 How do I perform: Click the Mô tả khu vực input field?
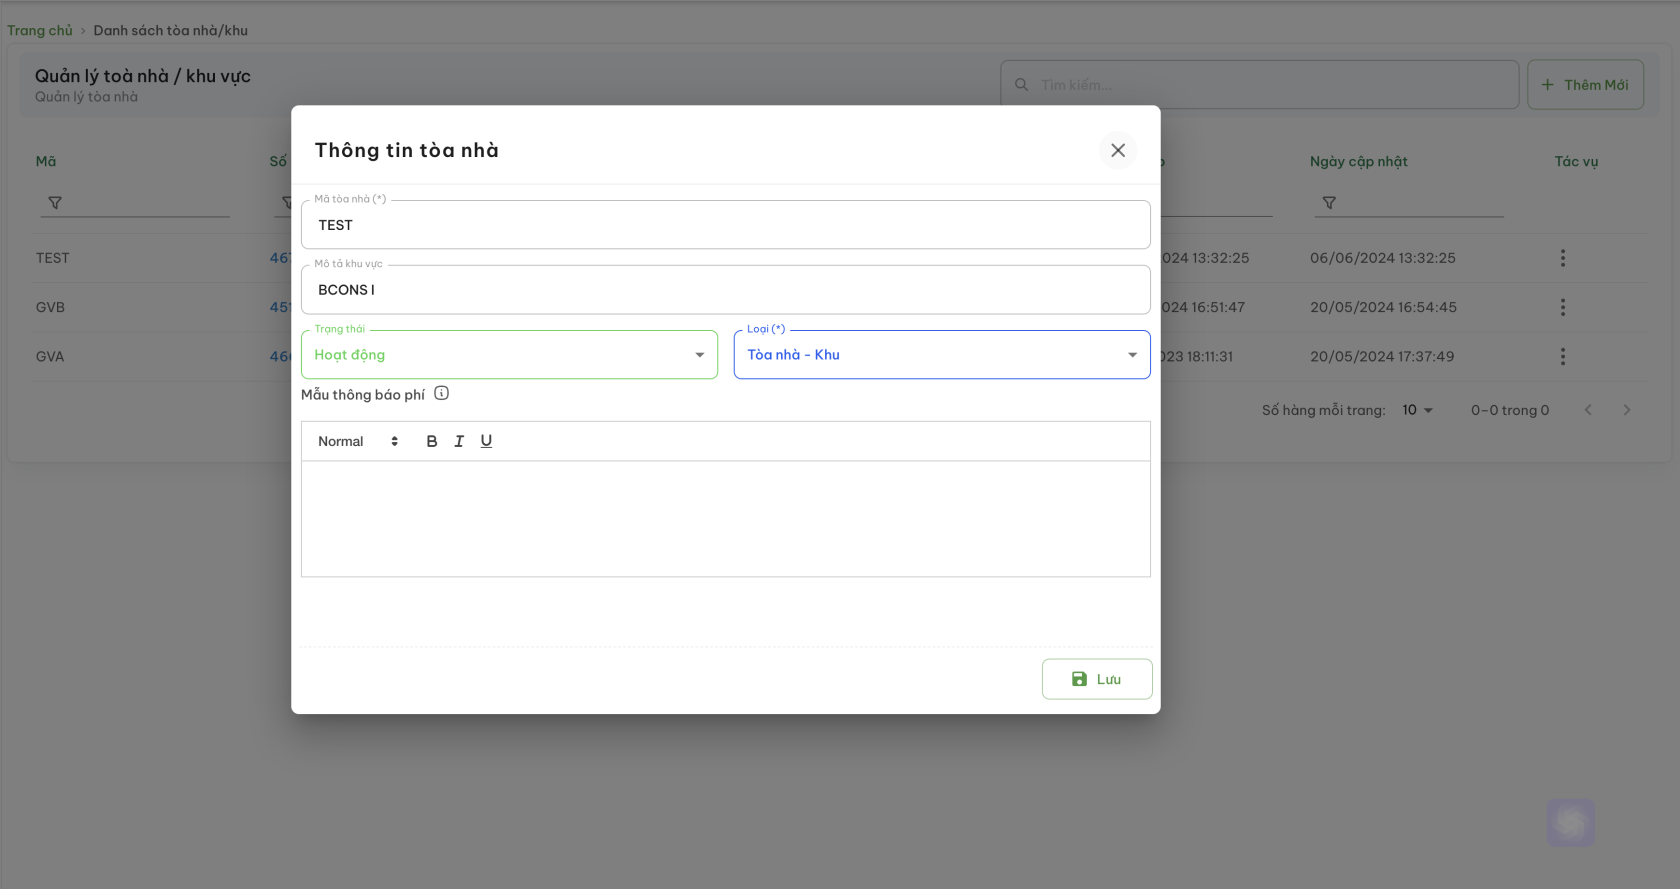(725, 290)
